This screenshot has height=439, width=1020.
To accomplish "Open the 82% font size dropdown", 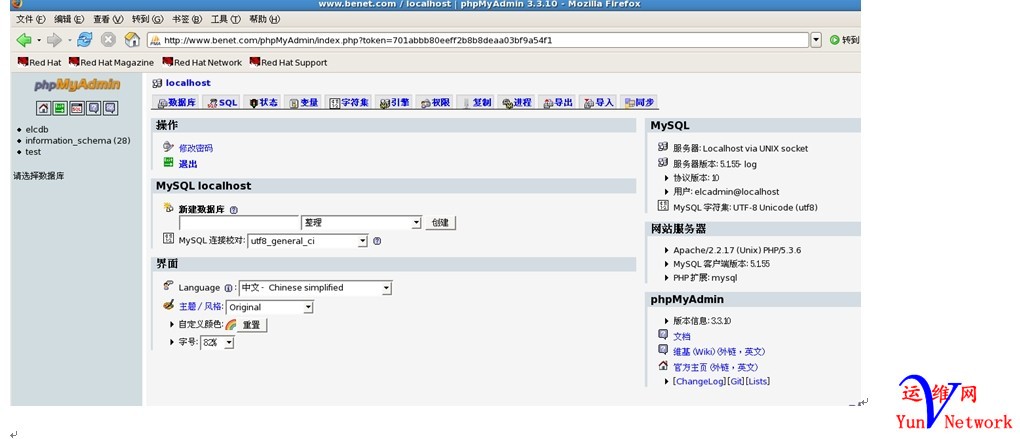I will click(x=217, y=342).
